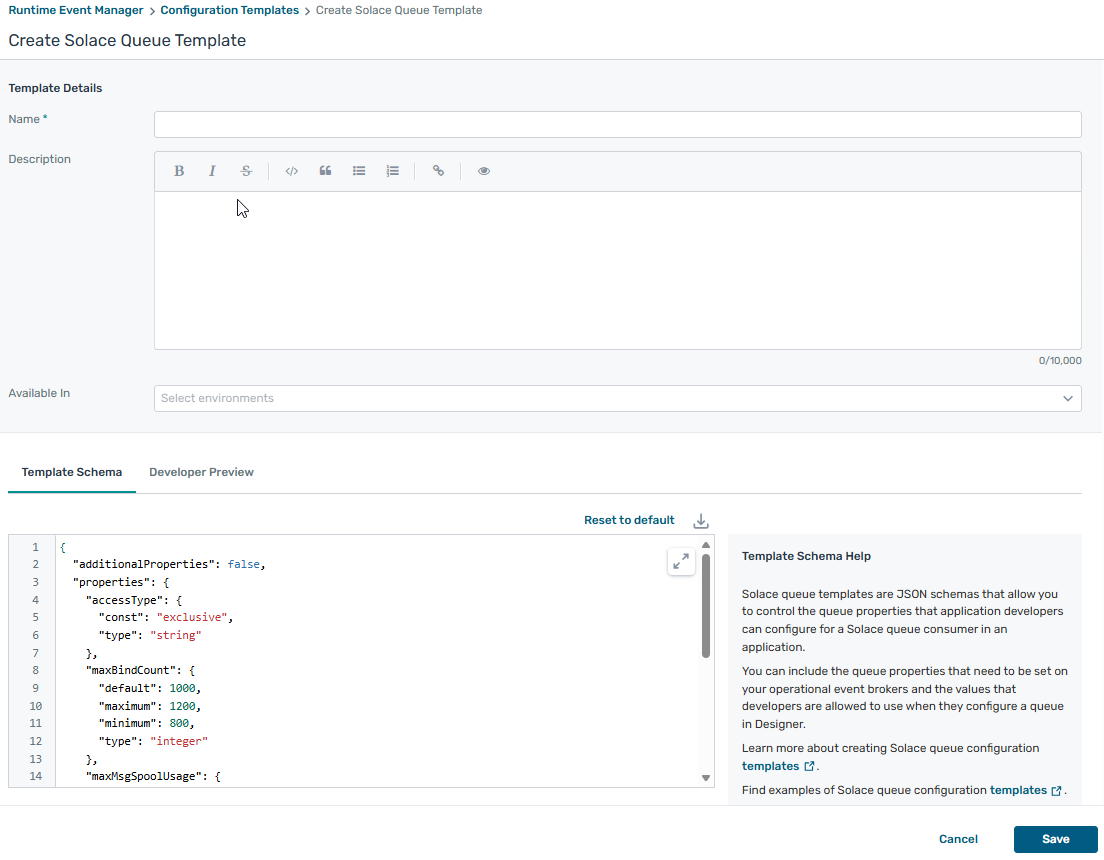Viewport: 1104px width, 860px height.
Task: Insert a bulleted list
Action: [359, 171]
